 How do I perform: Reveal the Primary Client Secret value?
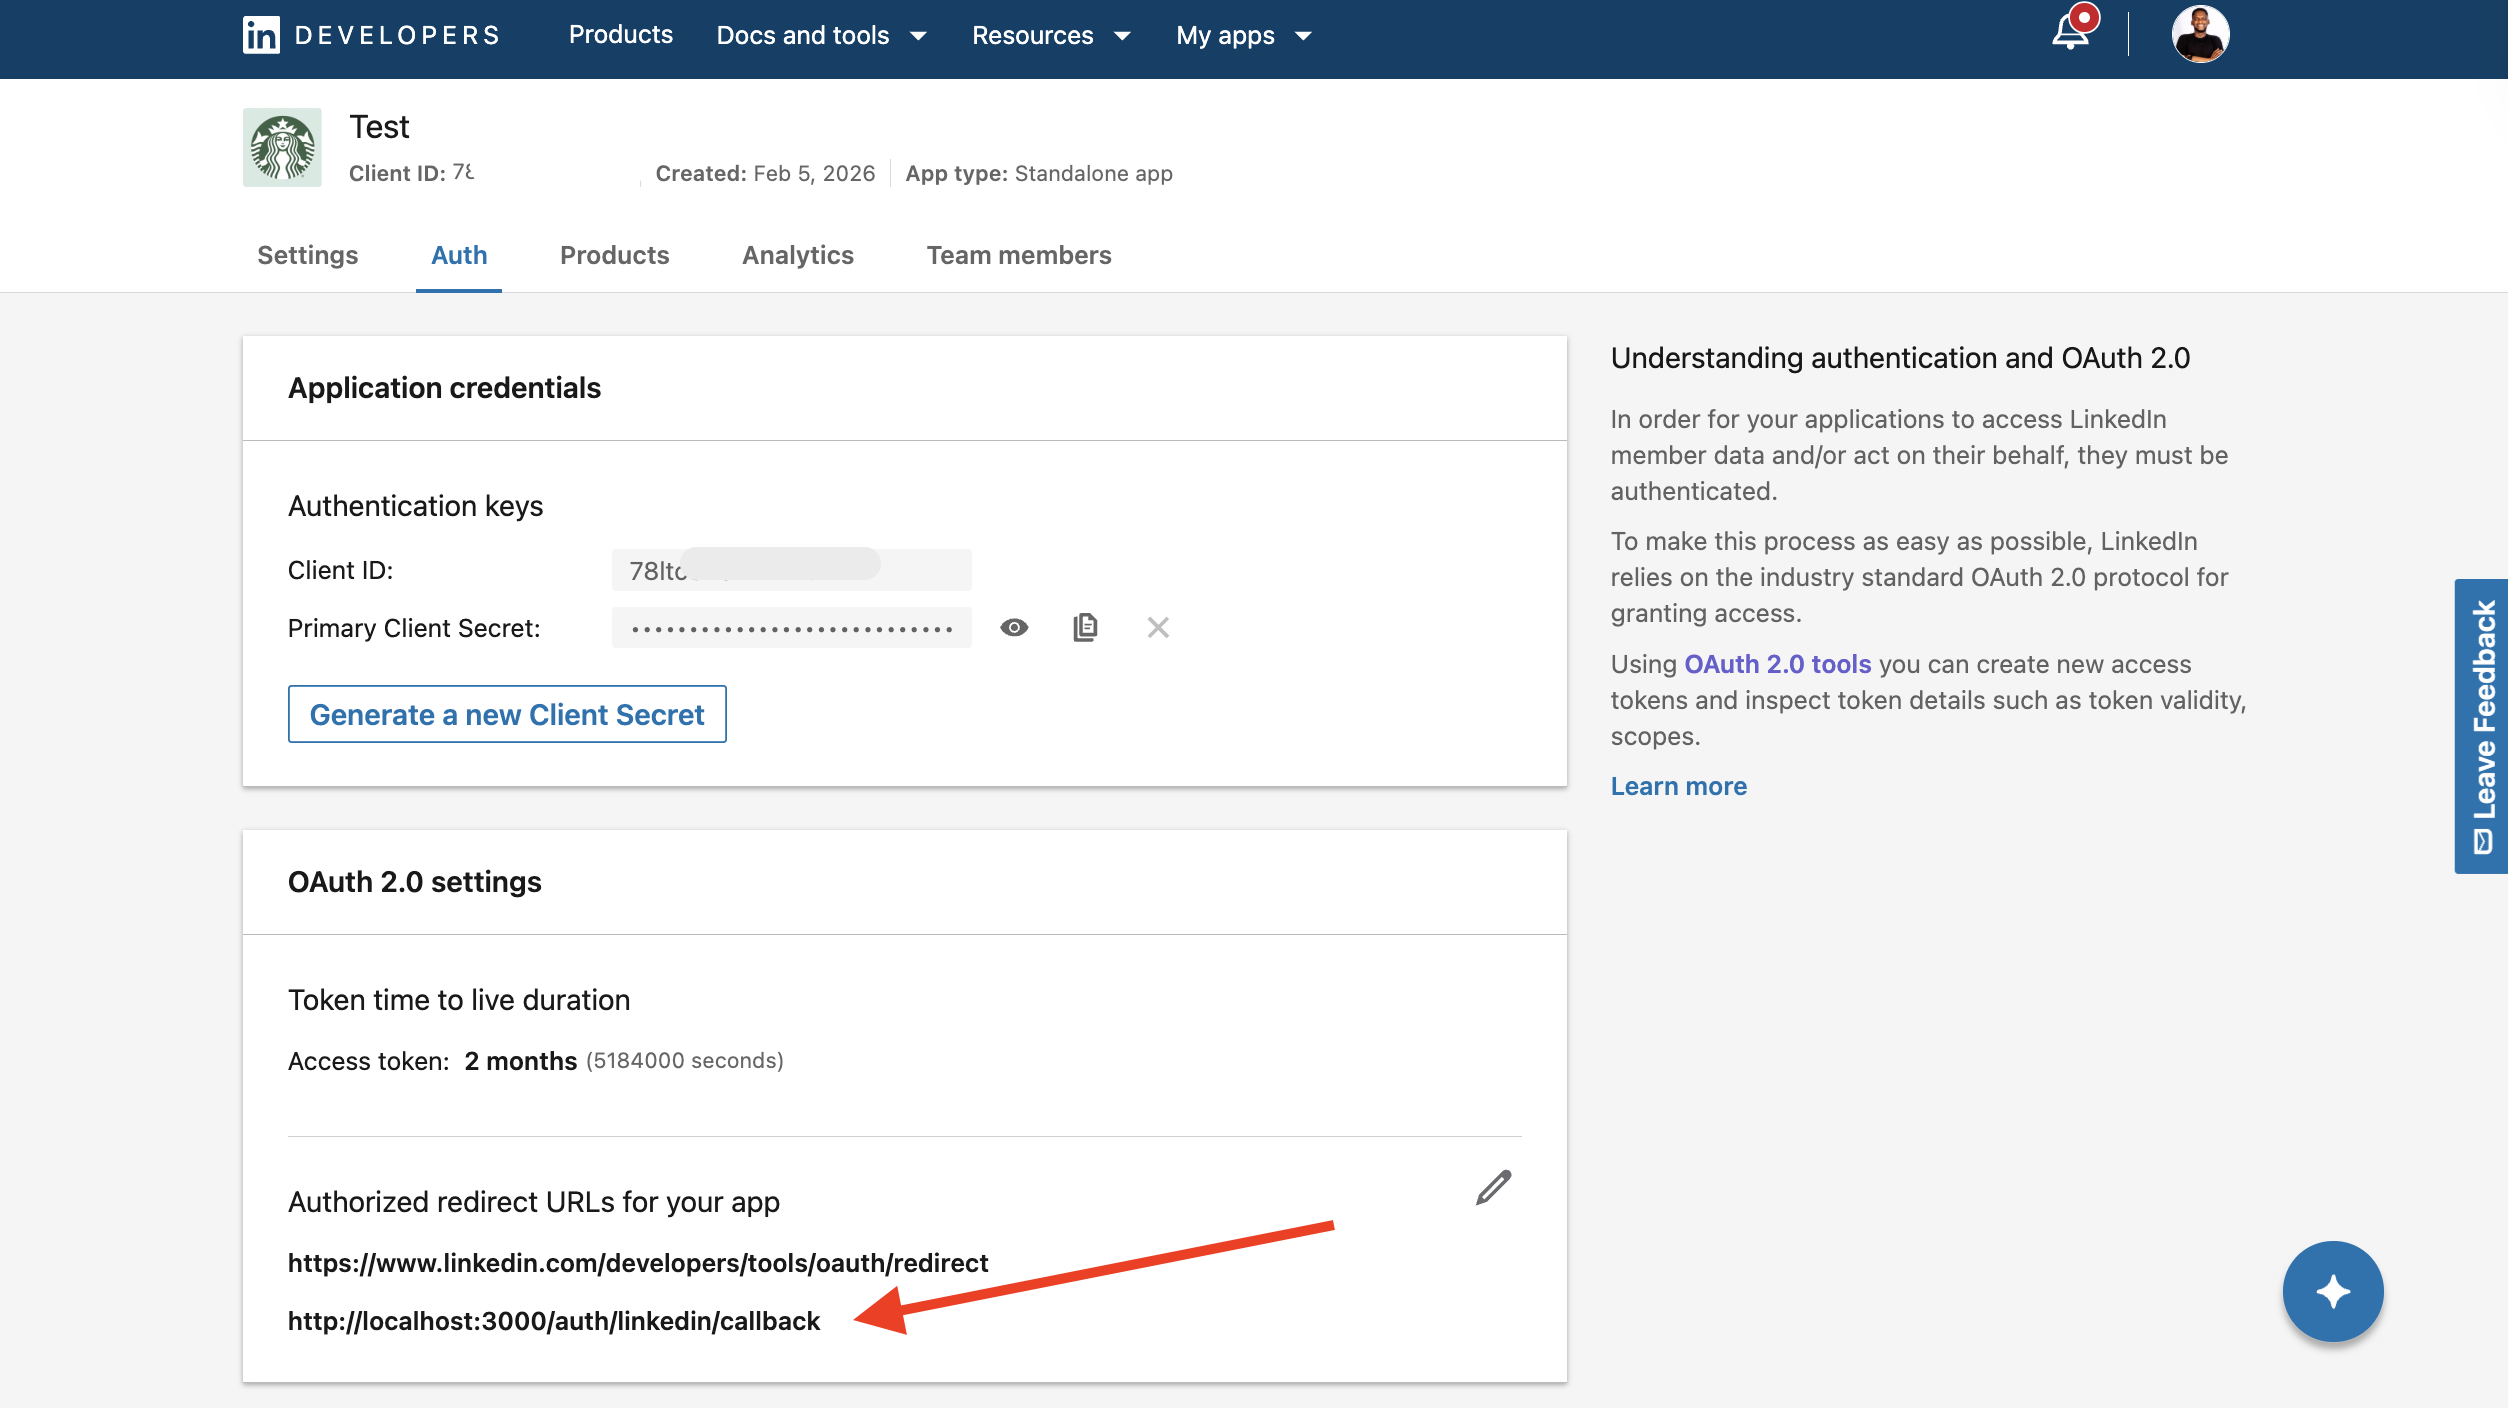1014,627
